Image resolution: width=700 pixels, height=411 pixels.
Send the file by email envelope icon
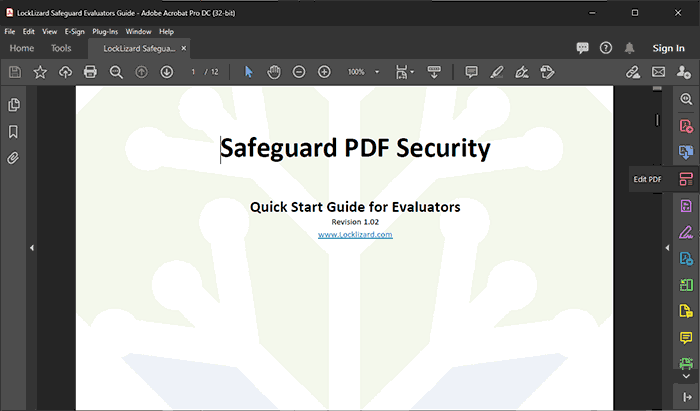[x=658, y=72]
